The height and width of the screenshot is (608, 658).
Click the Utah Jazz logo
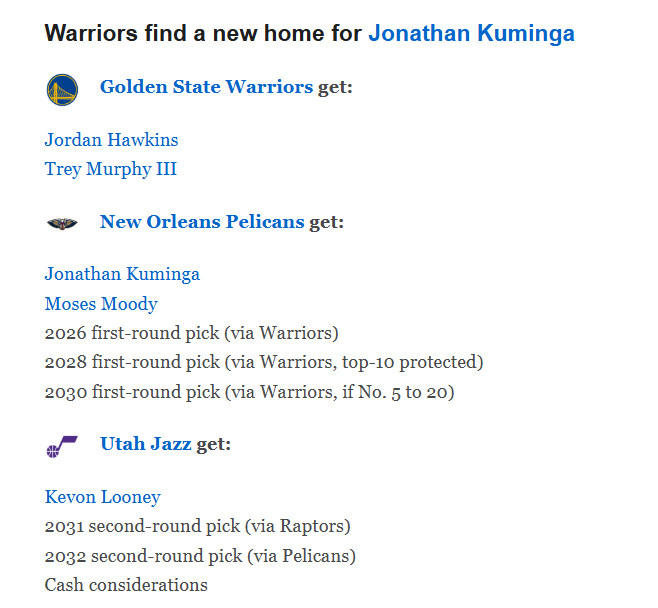click(x=62, y=446)
